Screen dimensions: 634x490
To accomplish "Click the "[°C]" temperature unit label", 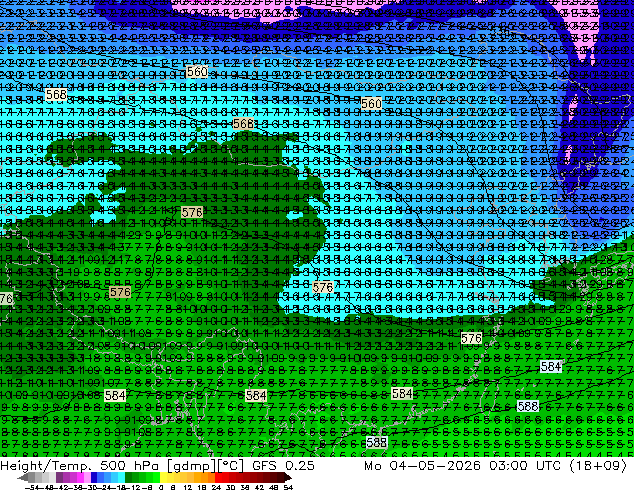I will coord(230,466).
